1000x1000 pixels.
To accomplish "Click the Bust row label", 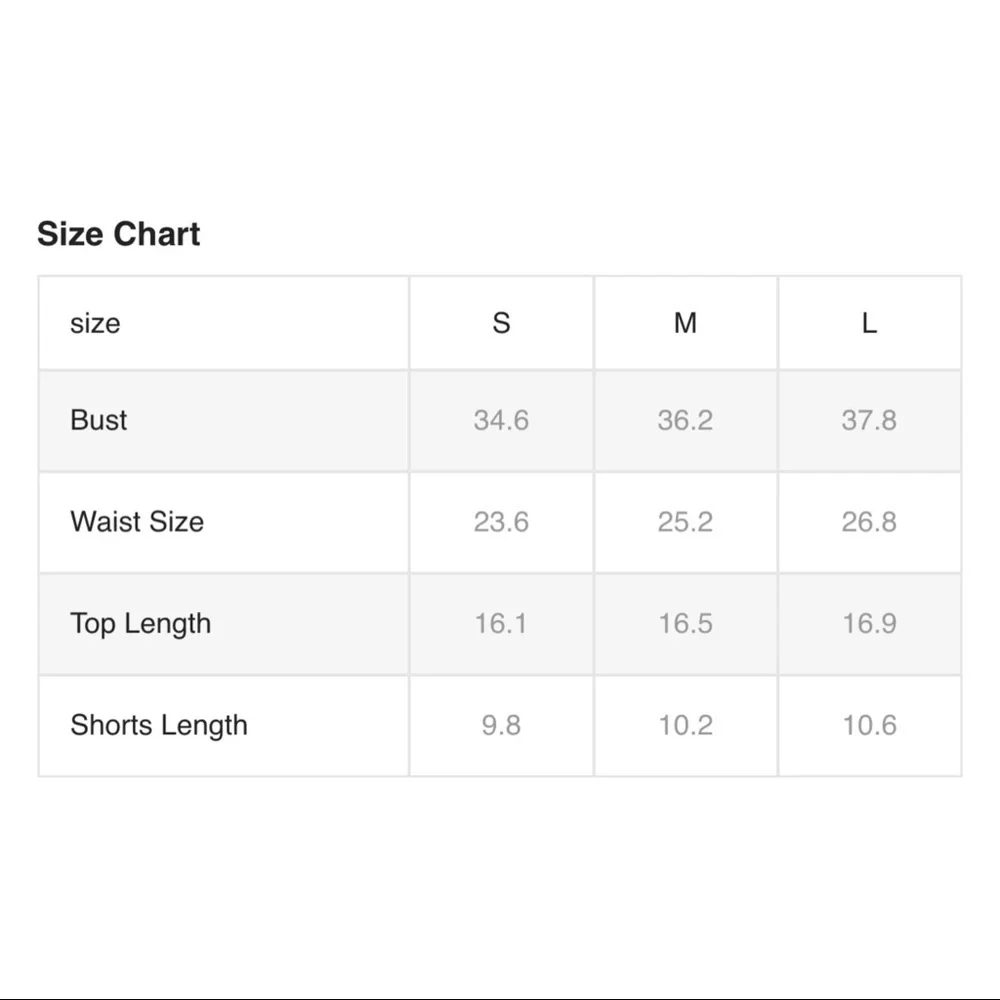I will click(99, 420).
